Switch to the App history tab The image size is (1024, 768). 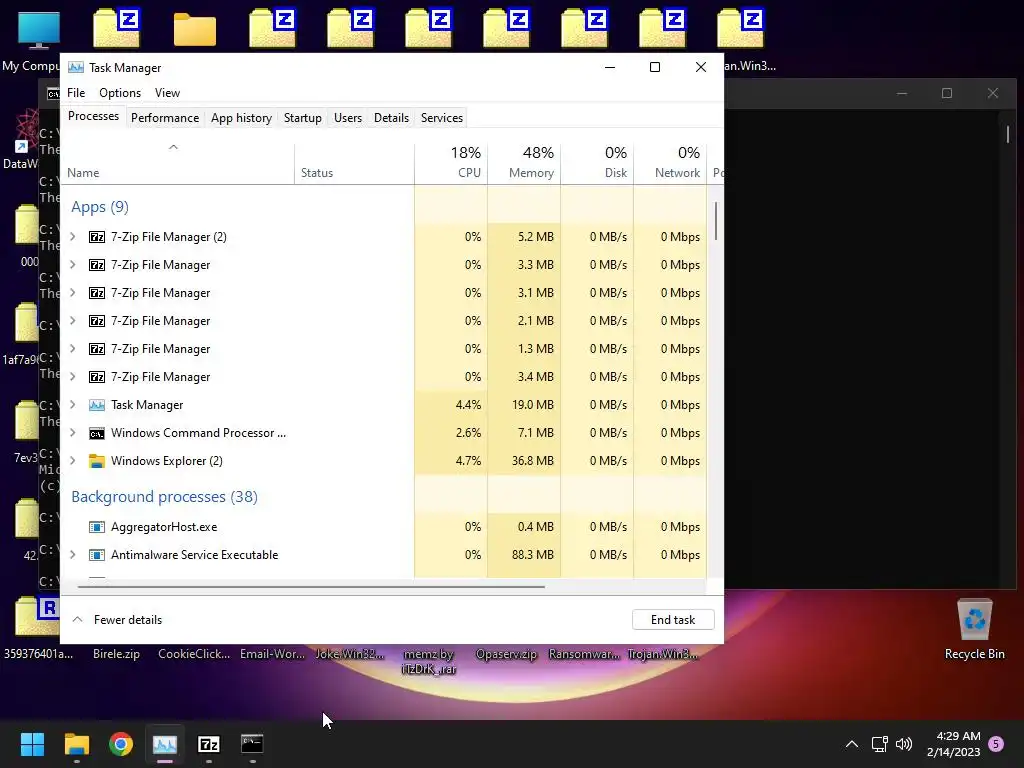click(x=241, y=118)
